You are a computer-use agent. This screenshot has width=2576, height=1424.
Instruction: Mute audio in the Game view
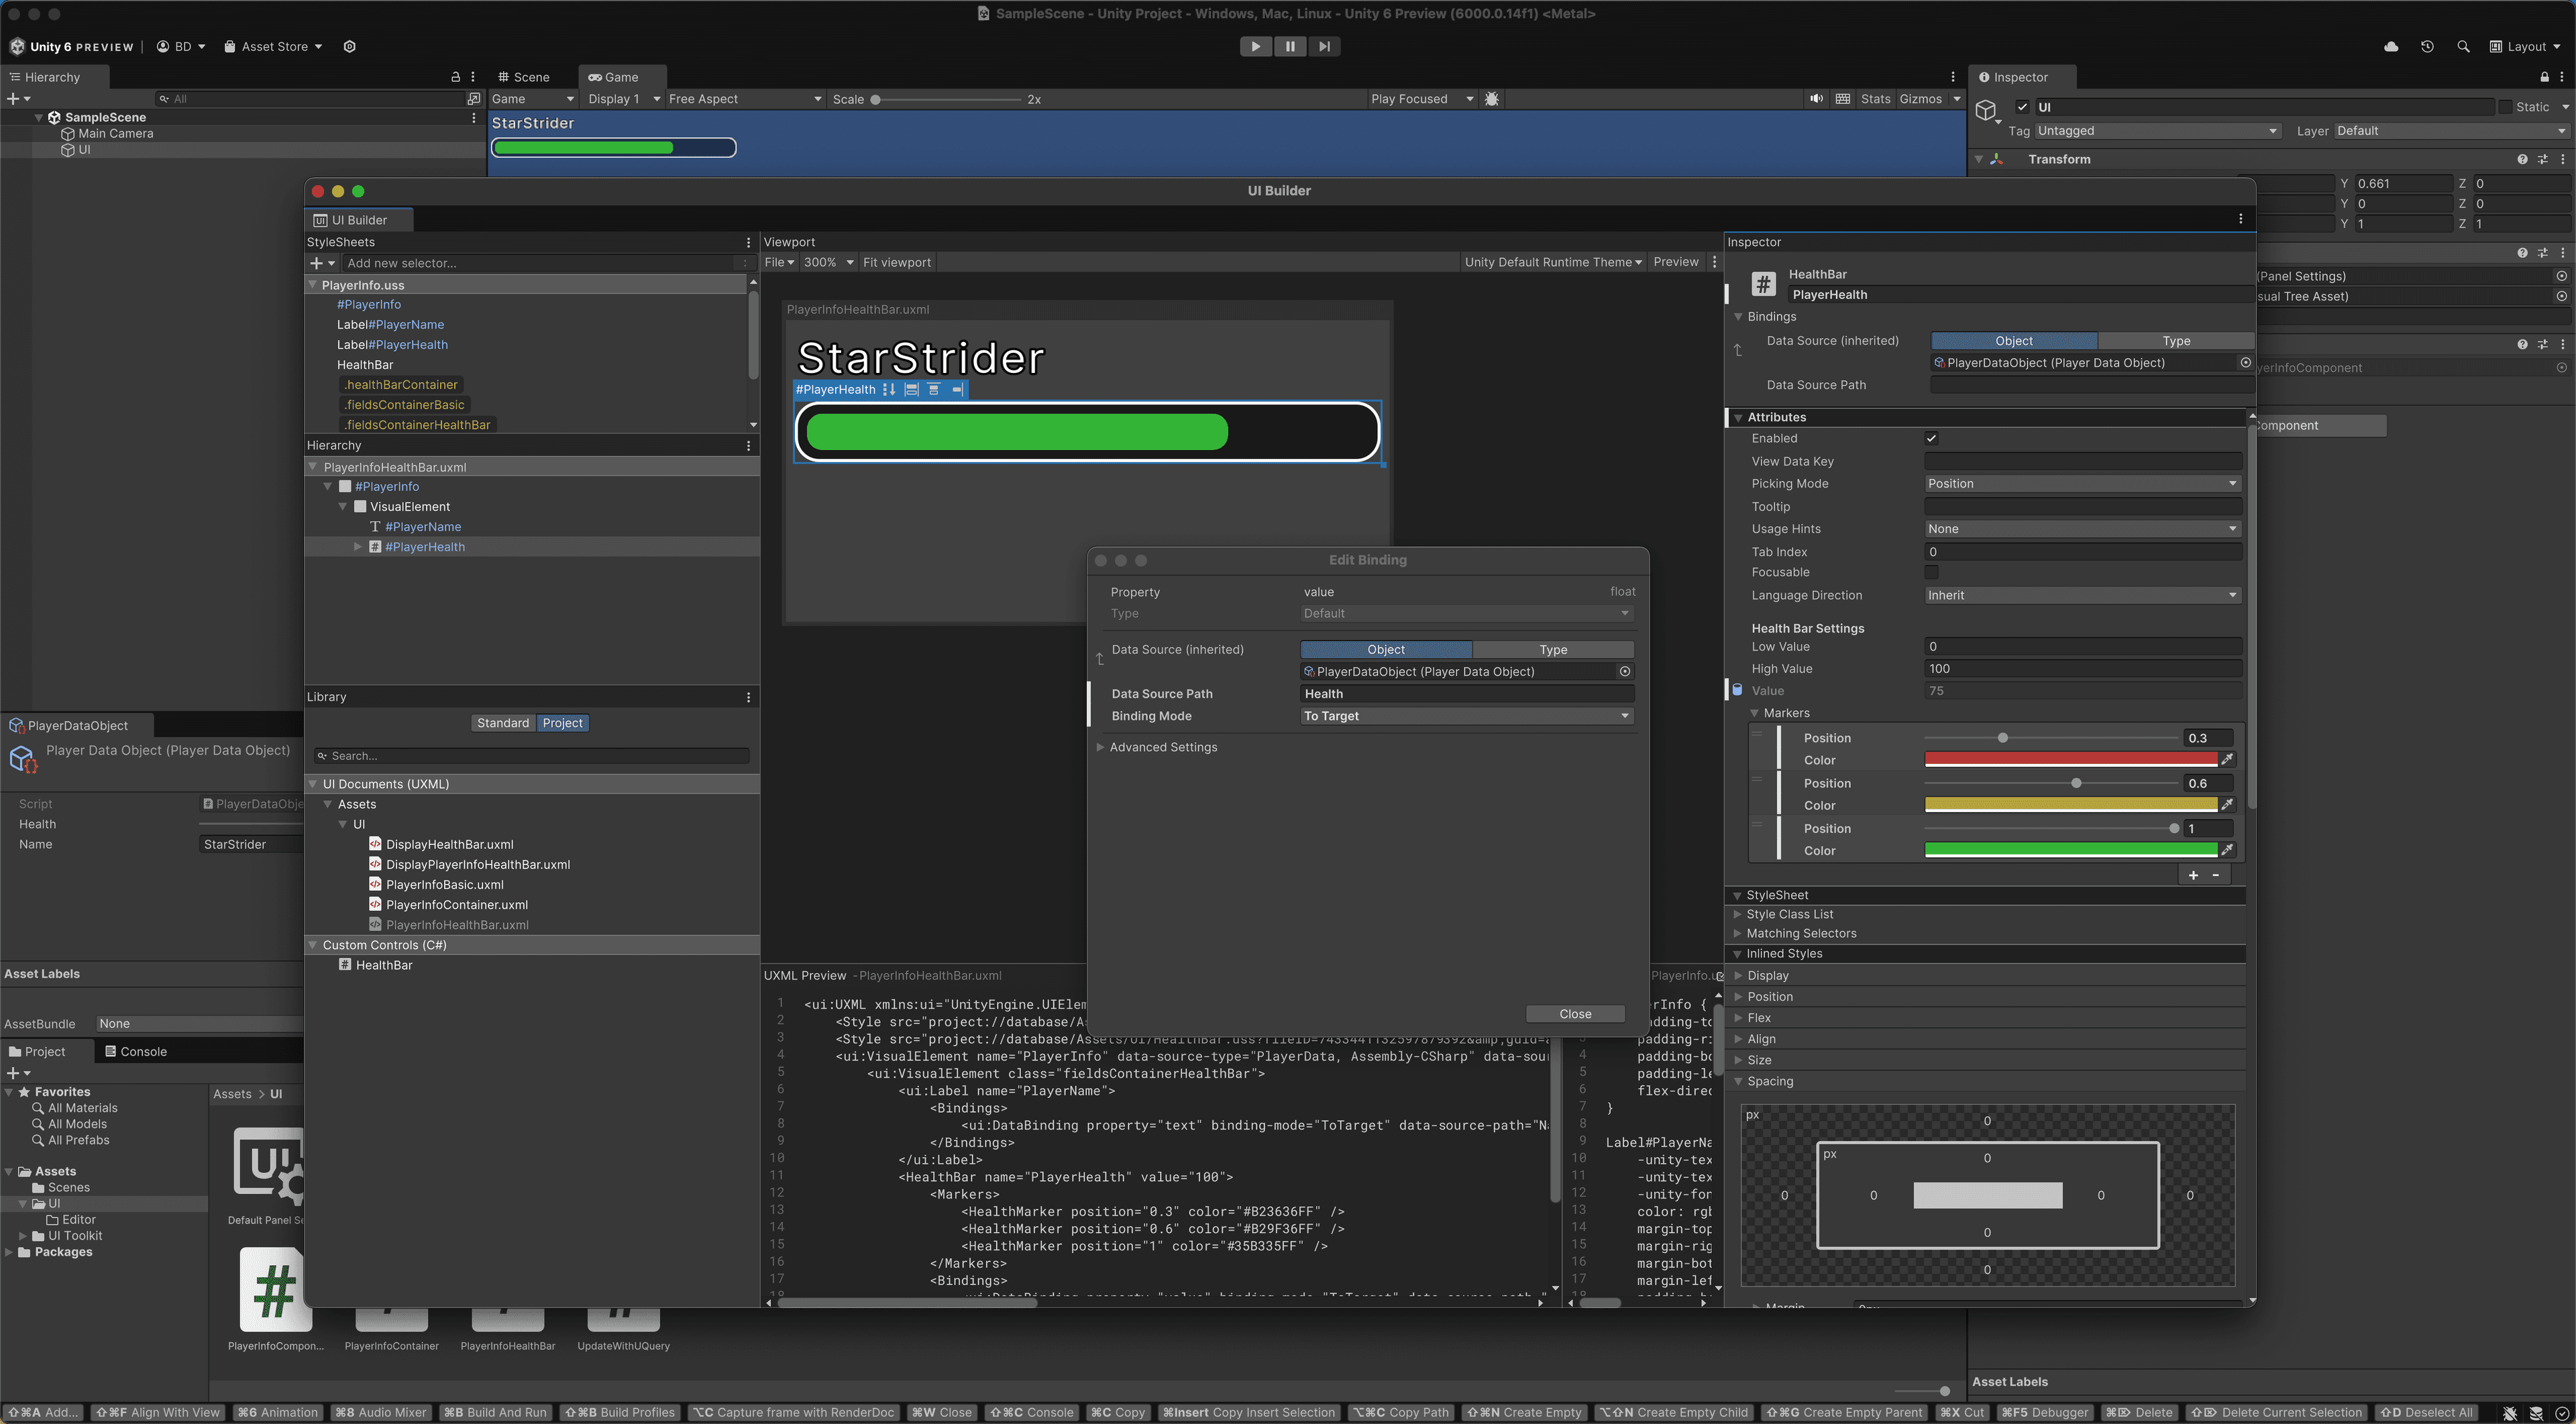(x=1817, y=99)
